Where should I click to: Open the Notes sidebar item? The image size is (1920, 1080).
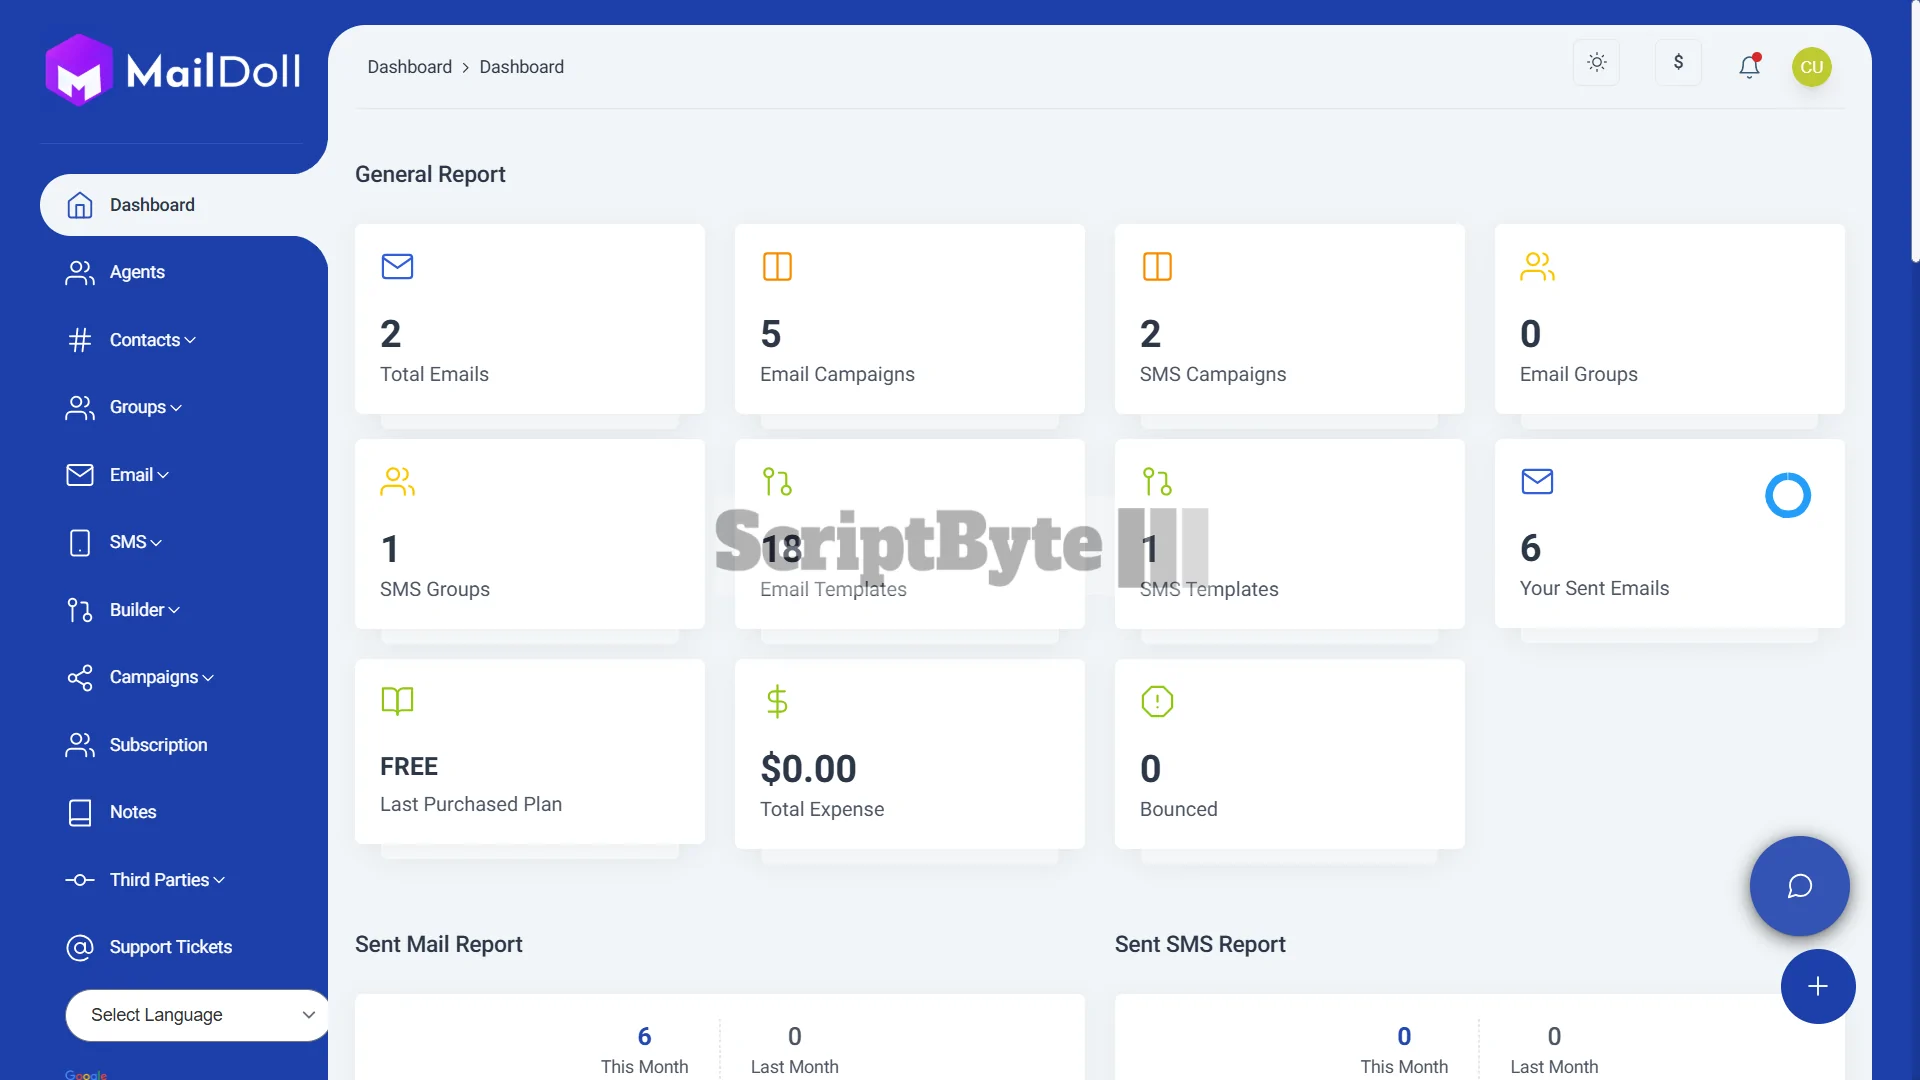click(x=133, y=812)
